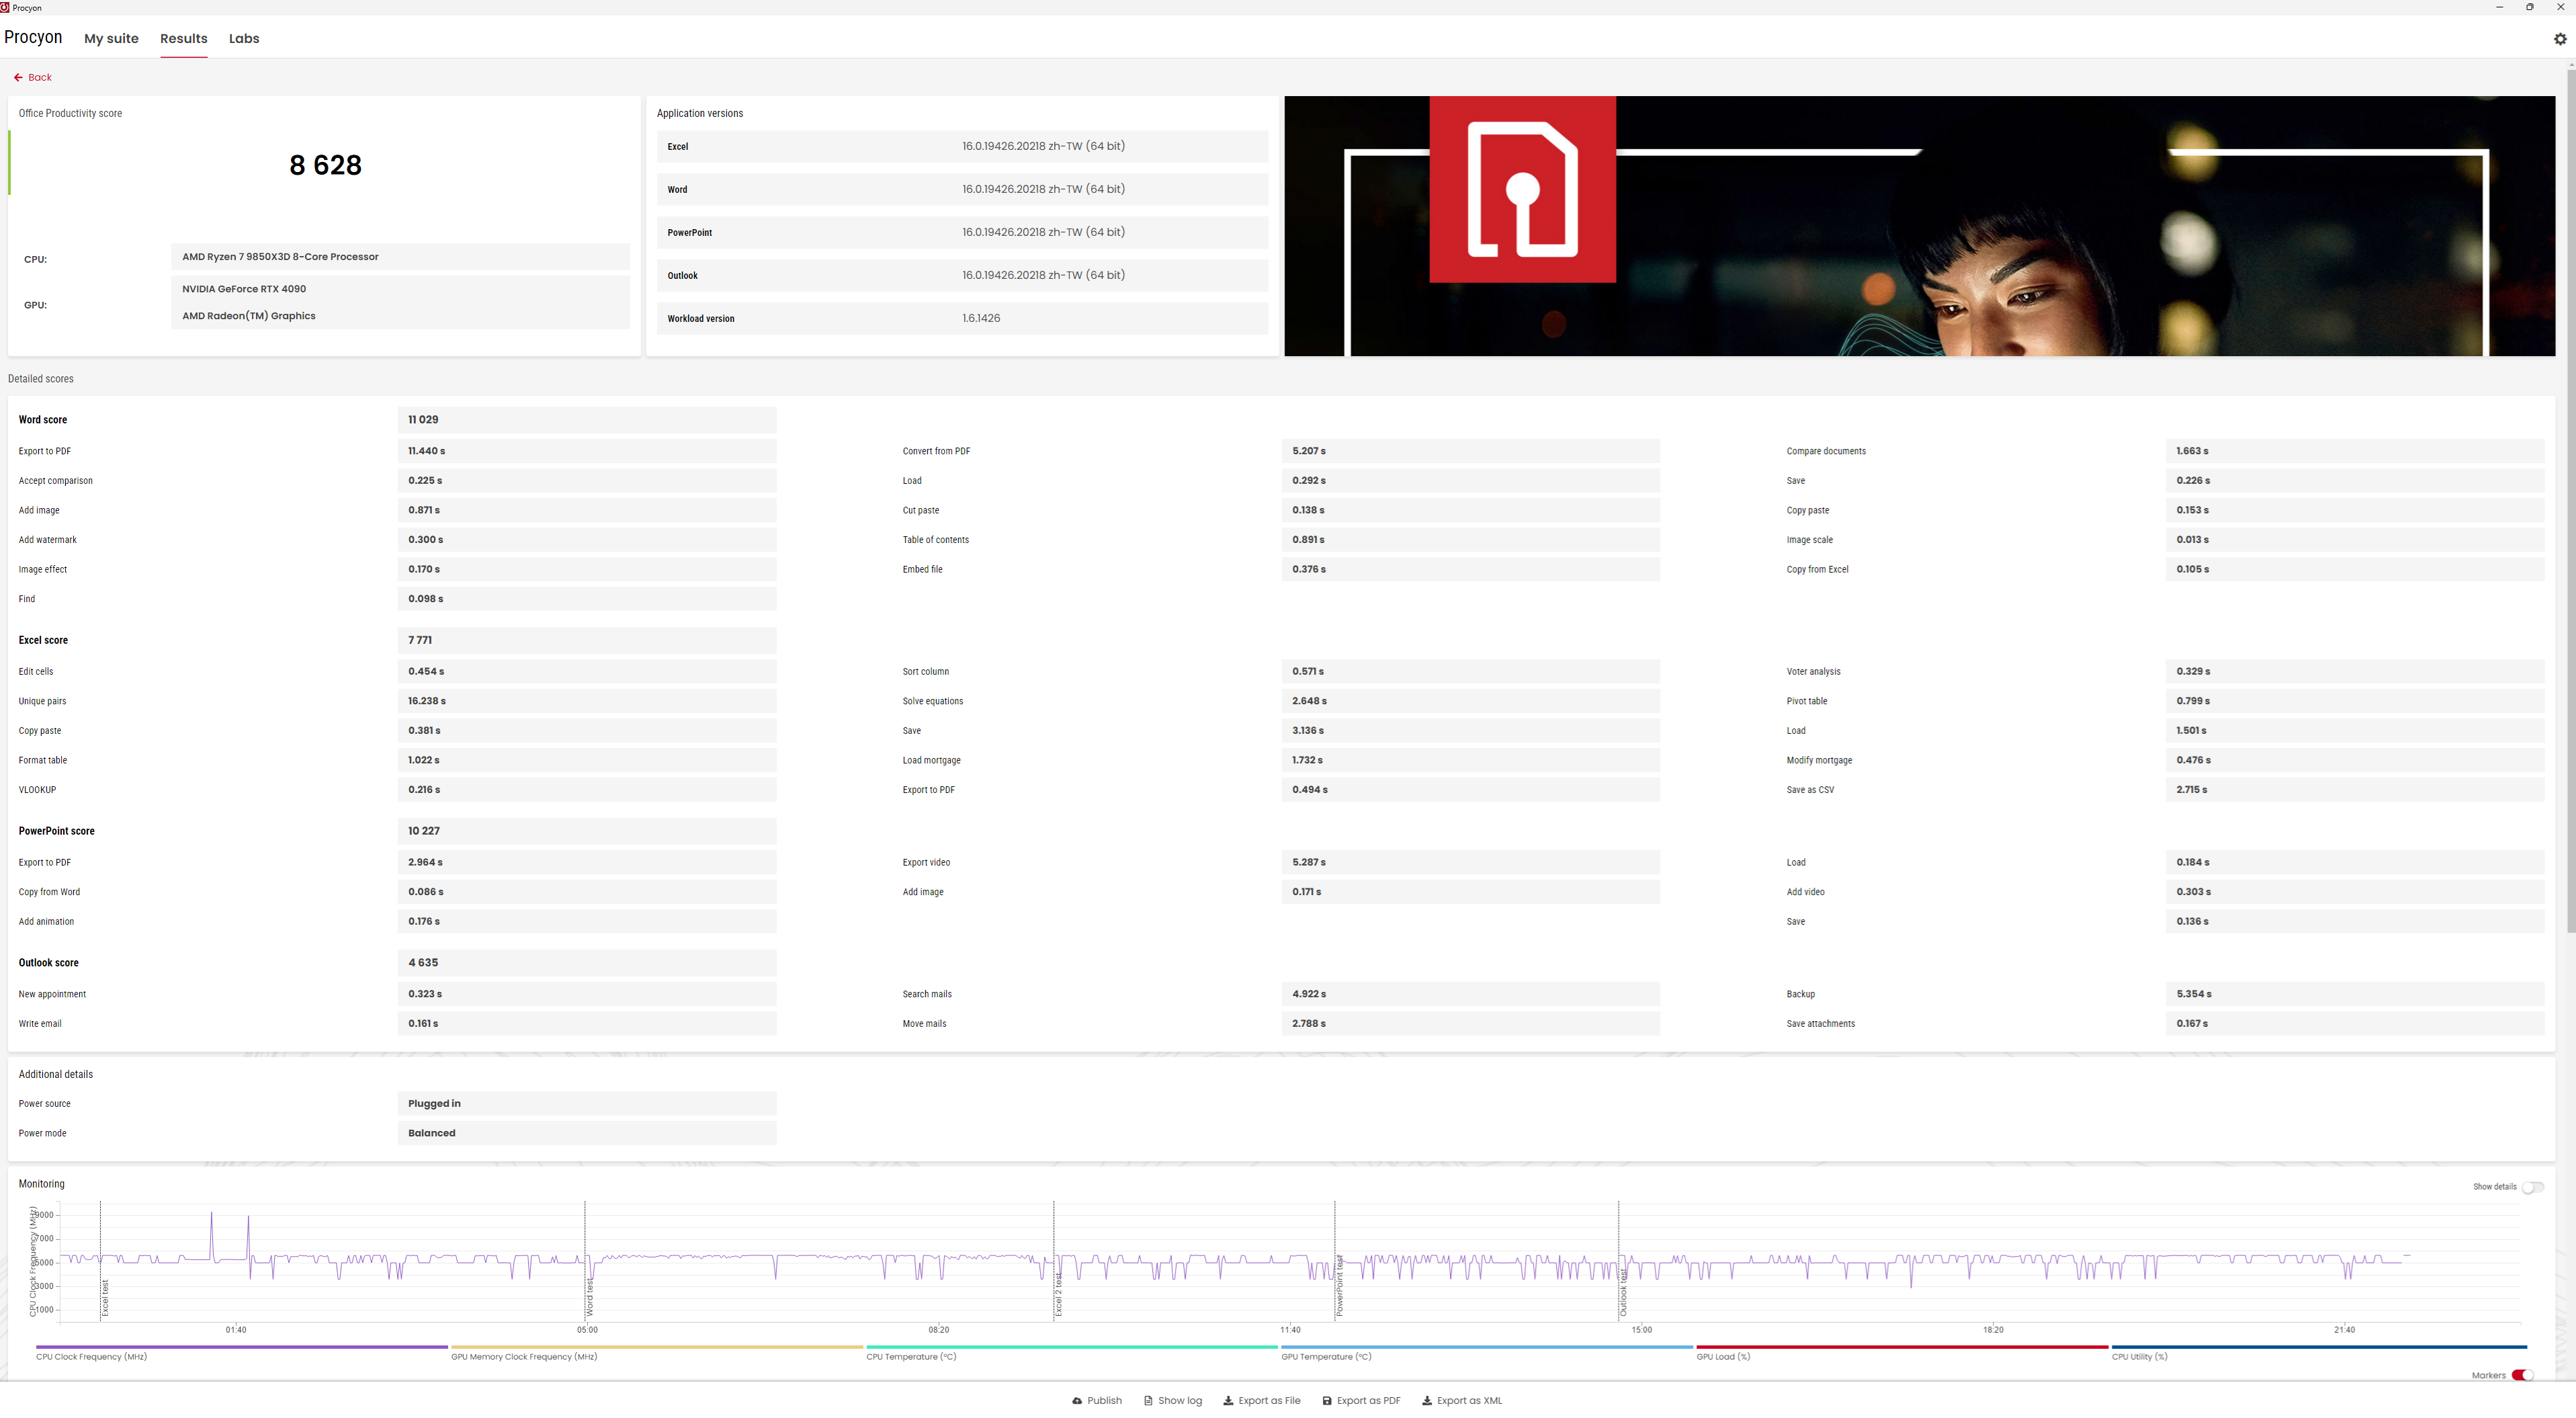
Task: Click the Procyon title in header
Action: (x=33, y=37)
